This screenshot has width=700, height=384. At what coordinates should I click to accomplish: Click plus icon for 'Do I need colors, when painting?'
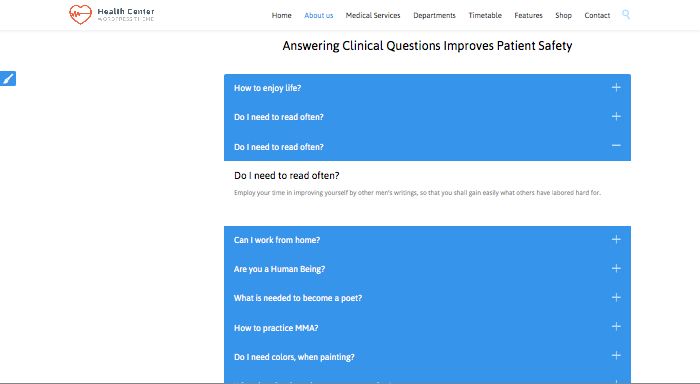point(616,356)
